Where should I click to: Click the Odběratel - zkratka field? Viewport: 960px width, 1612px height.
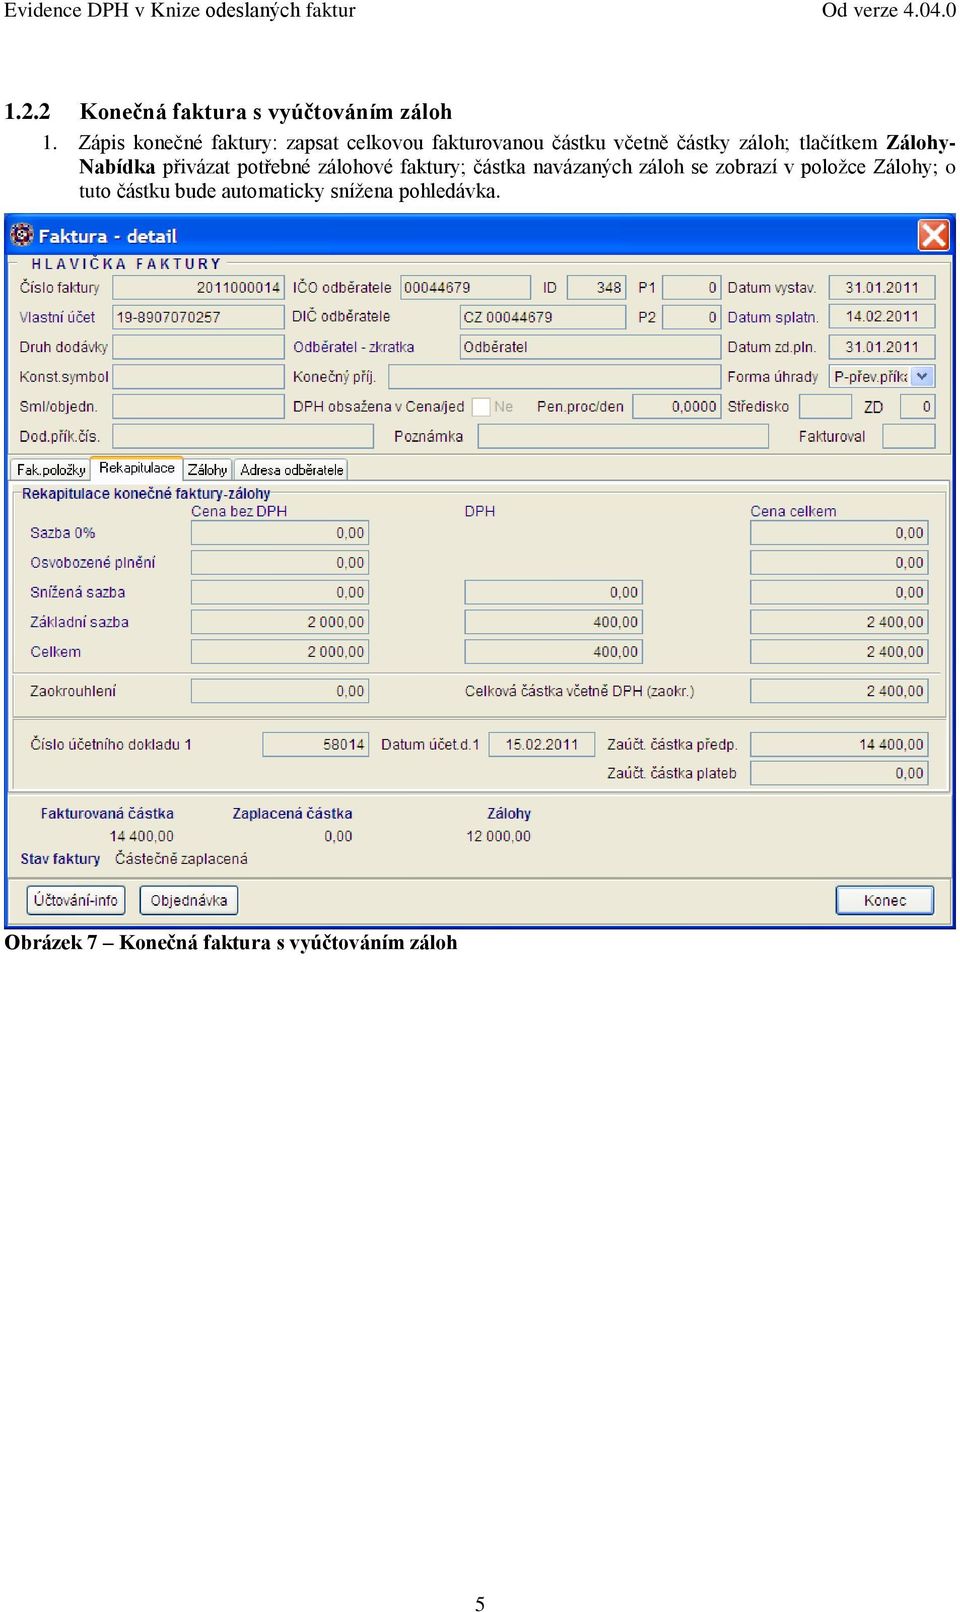pyautogui.click(x=590, y=347)
